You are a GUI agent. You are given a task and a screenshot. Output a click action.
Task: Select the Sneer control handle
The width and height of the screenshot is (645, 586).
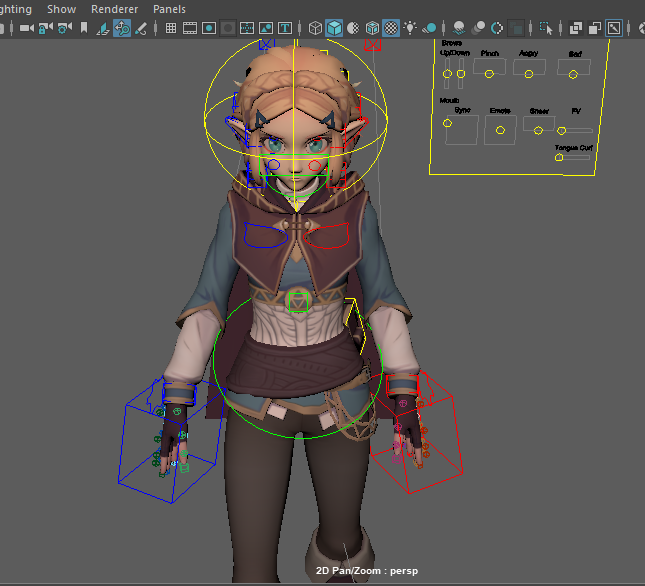pyautogui.click(x=538, y=131)
